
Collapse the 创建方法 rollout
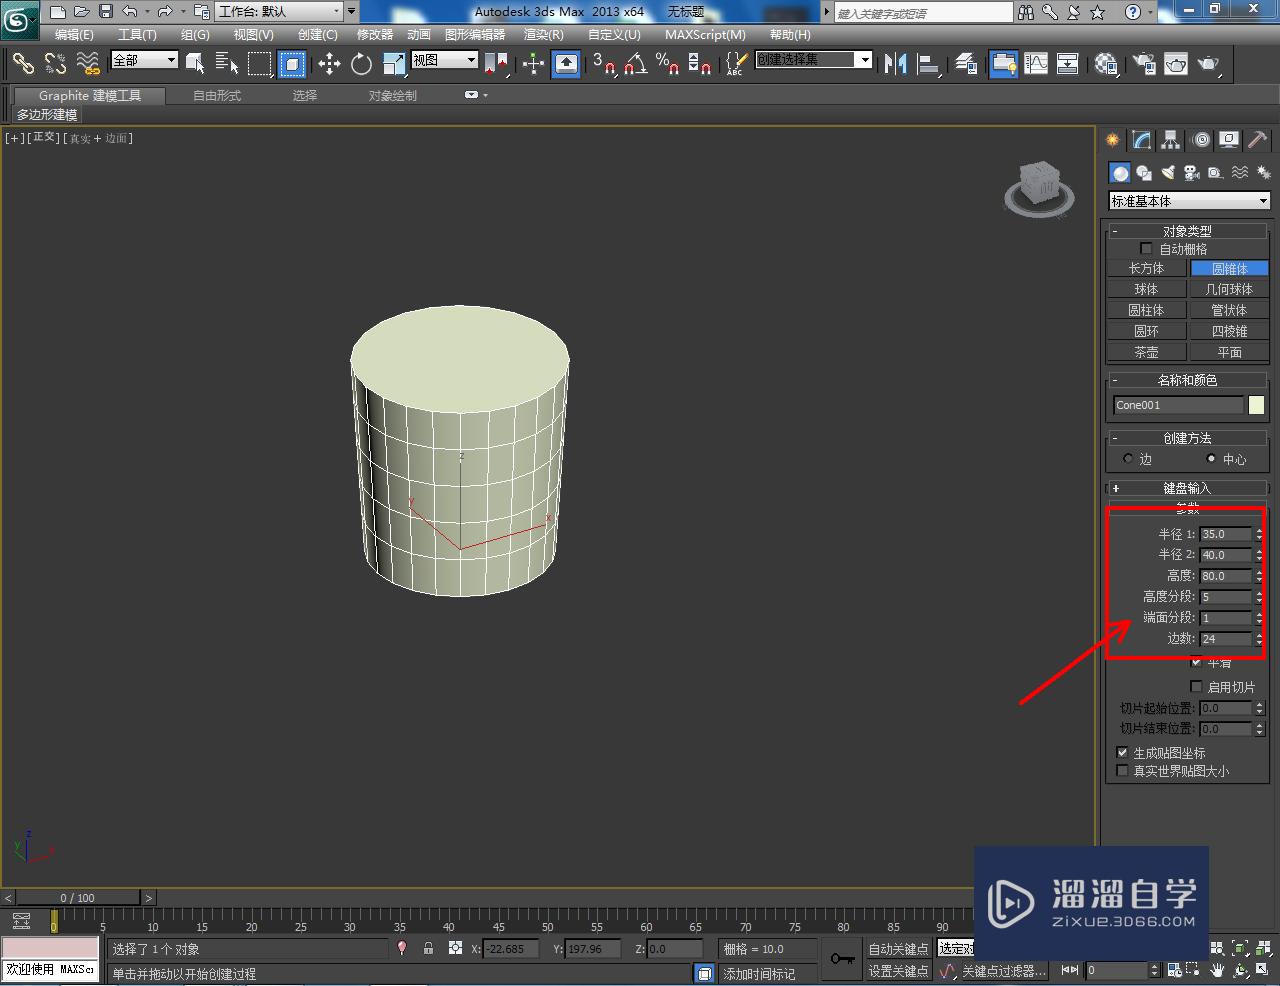click(1187, 438)
